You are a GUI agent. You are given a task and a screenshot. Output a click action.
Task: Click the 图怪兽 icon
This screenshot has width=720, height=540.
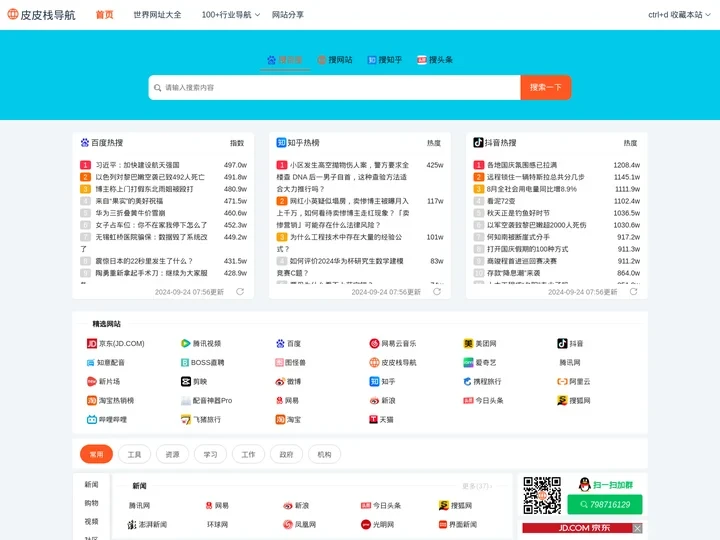click(279, 363)
